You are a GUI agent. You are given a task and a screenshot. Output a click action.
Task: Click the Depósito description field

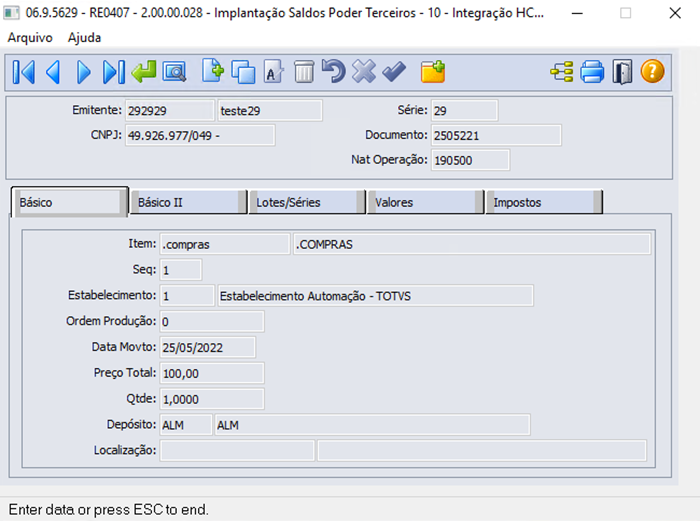(x=373, y=425)
